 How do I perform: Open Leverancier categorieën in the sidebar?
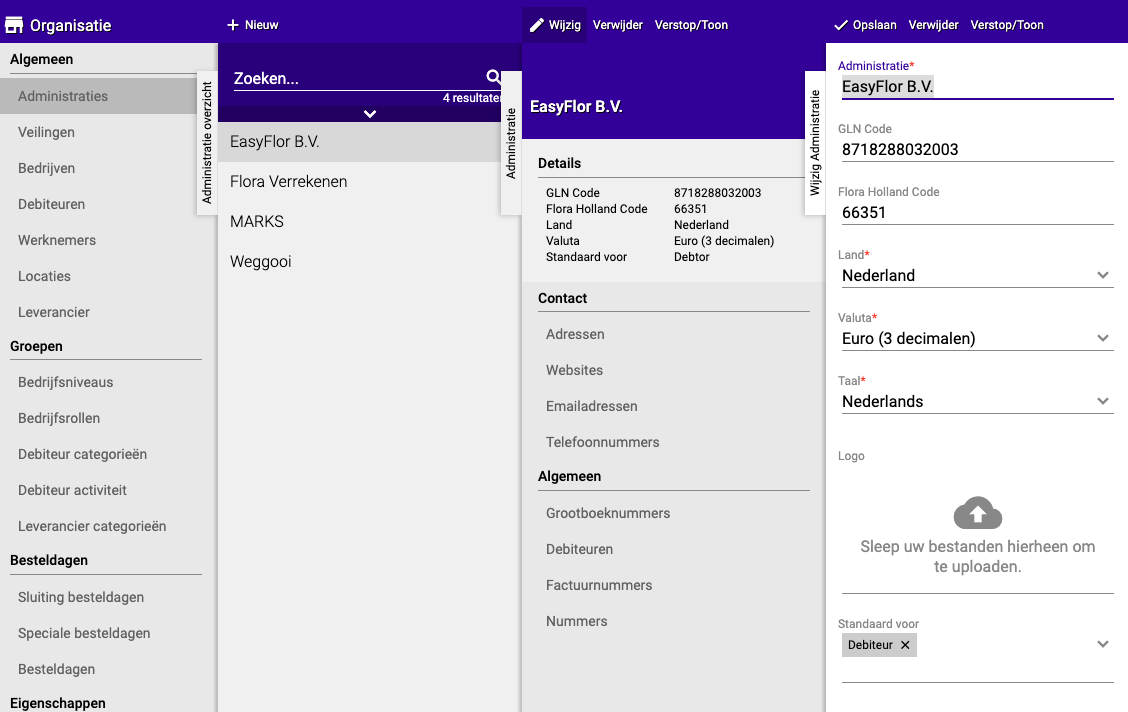click(x=92, y=526)
